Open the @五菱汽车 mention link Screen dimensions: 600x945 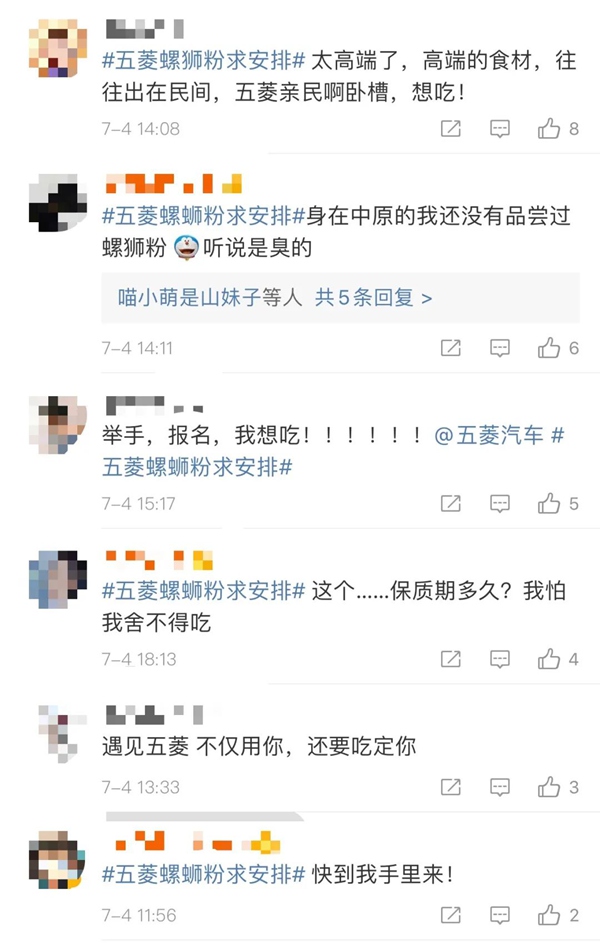click(489, 435)
